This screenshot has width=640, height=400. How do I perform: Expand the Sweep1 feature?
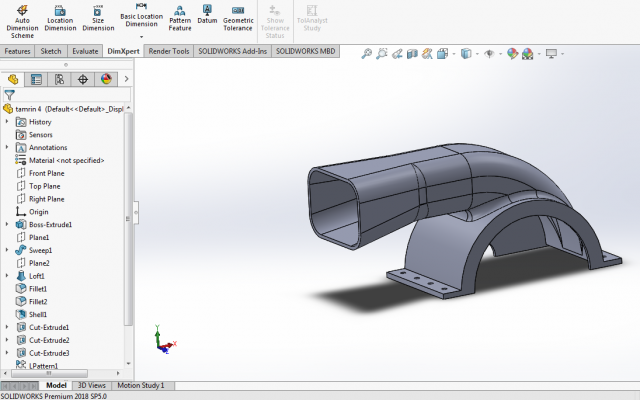(x=7, y=250)
